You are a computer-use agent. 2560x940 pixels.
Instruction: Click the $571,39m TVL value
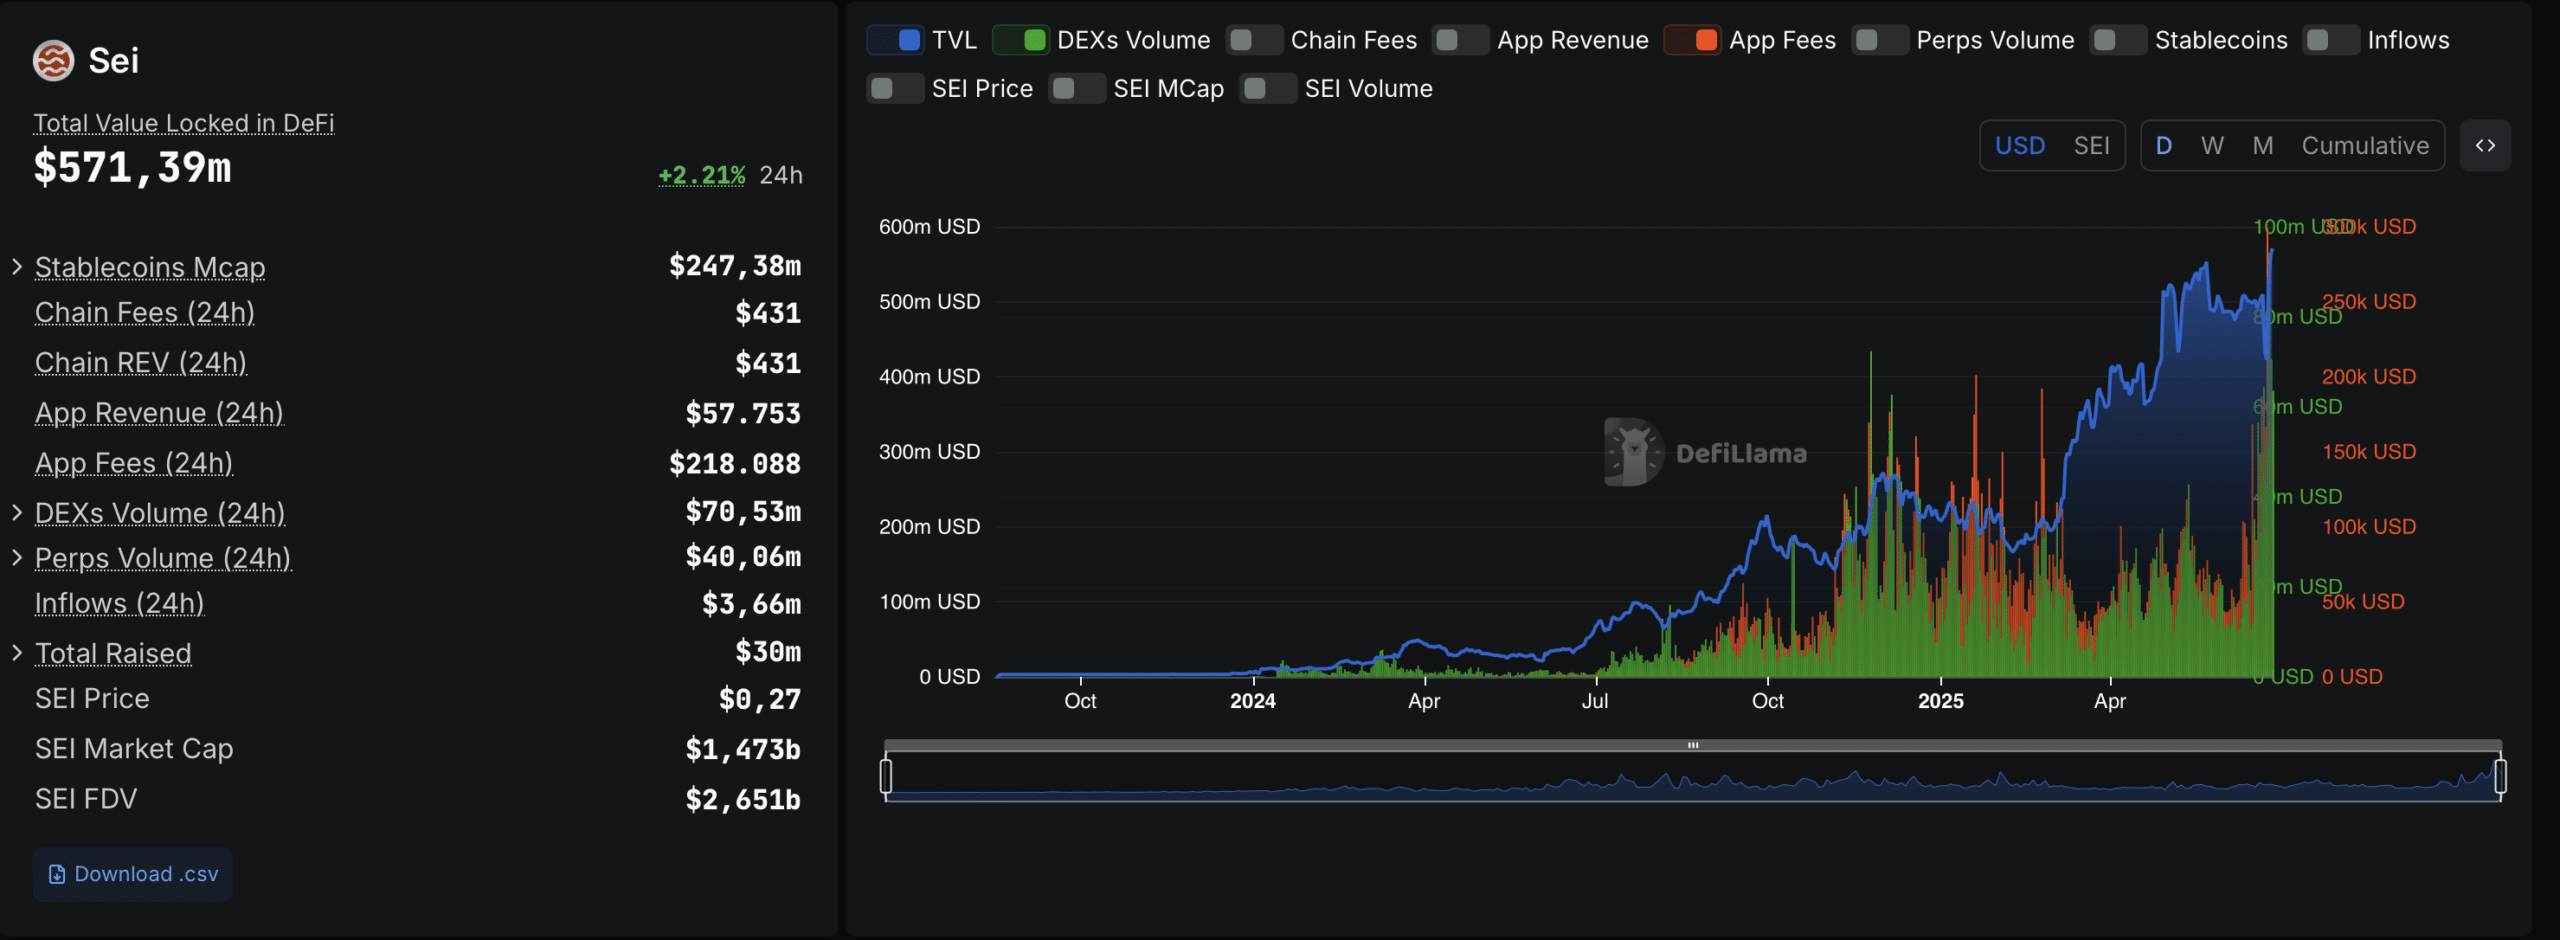pyautogui.click(x=132, y=167)
